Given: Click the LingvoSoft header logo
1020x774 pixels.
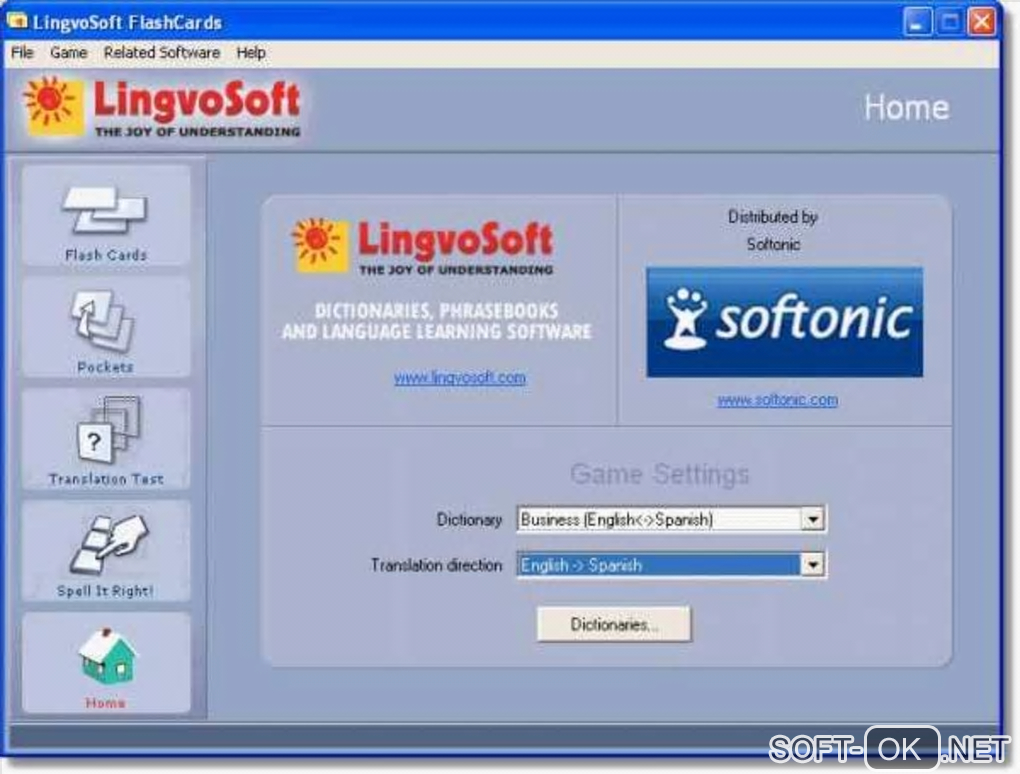Looking at the screenshot, I should click(x=163, y=108).
